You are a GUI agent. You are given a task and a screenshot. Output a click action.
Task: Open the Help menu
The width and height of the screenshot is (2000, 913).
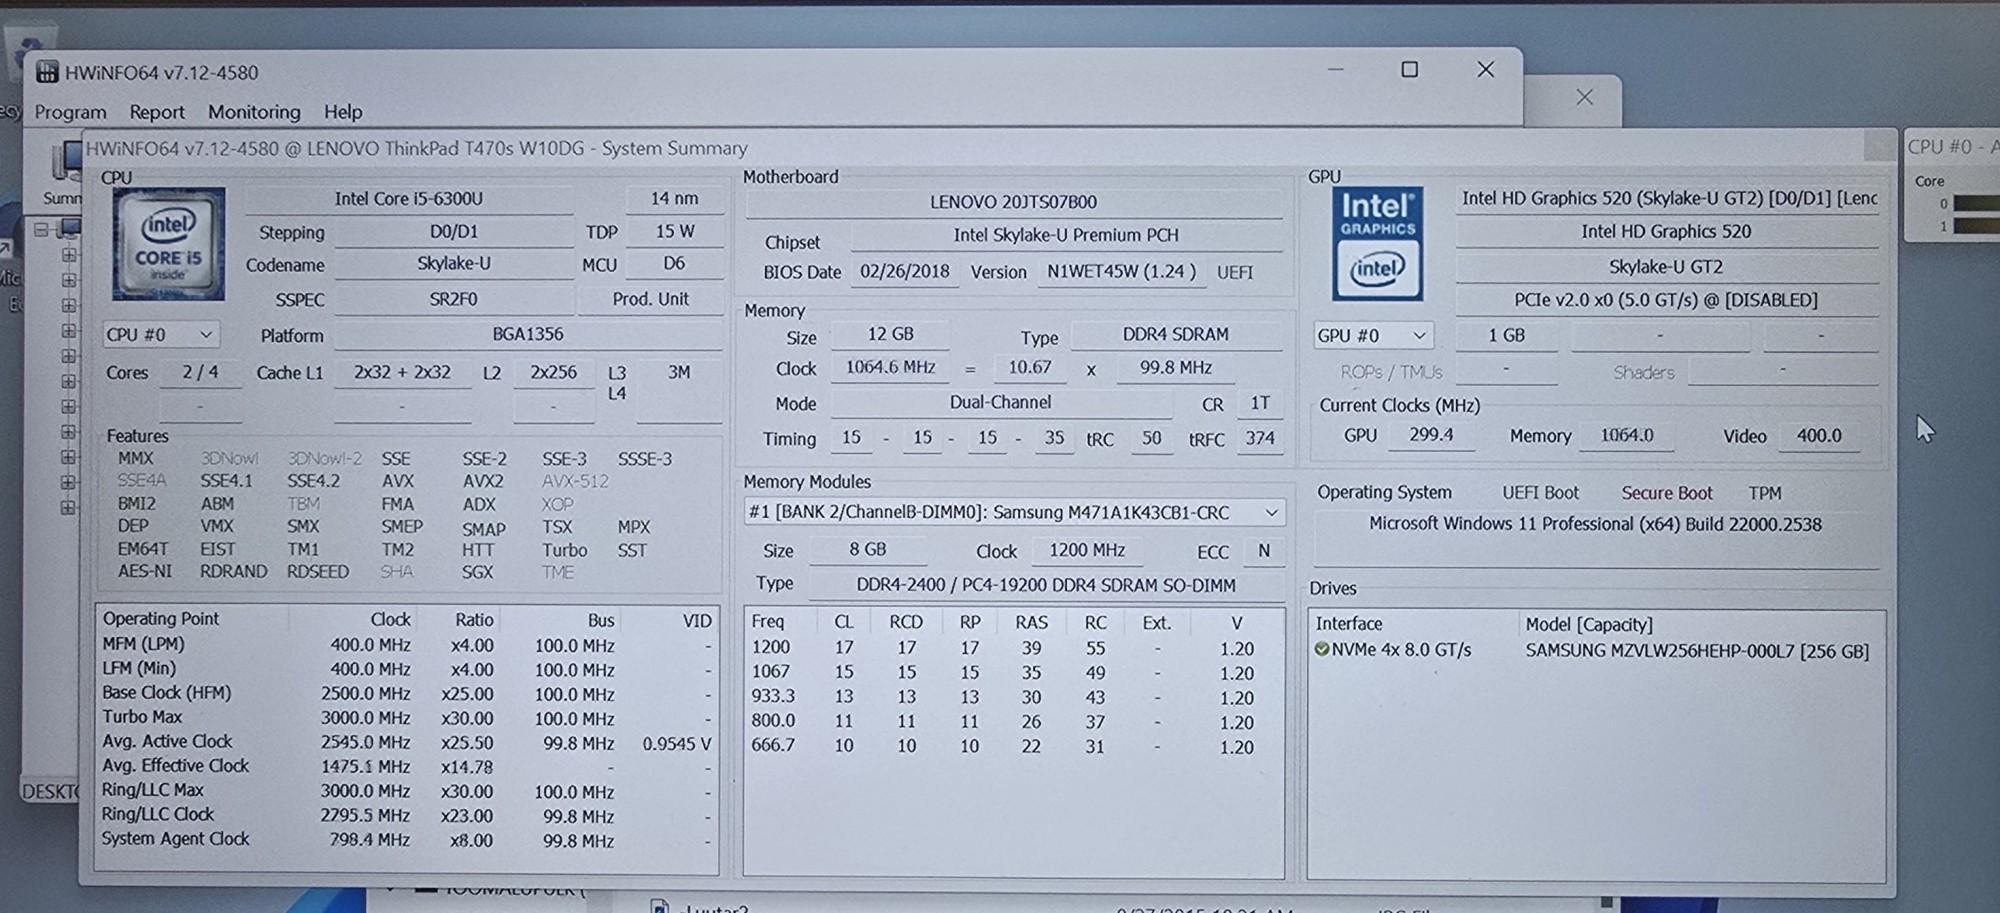[343, 112]
